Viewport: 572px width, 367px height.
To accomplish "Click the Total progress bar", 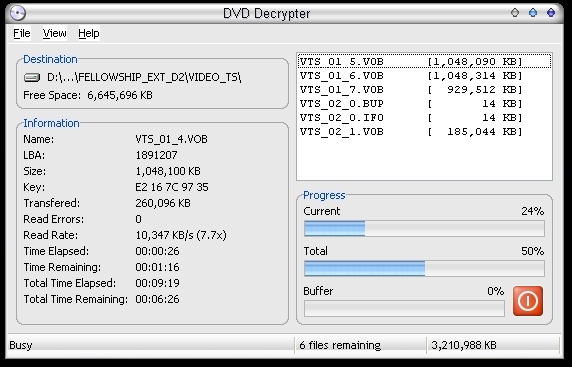I will pos(424,269).
